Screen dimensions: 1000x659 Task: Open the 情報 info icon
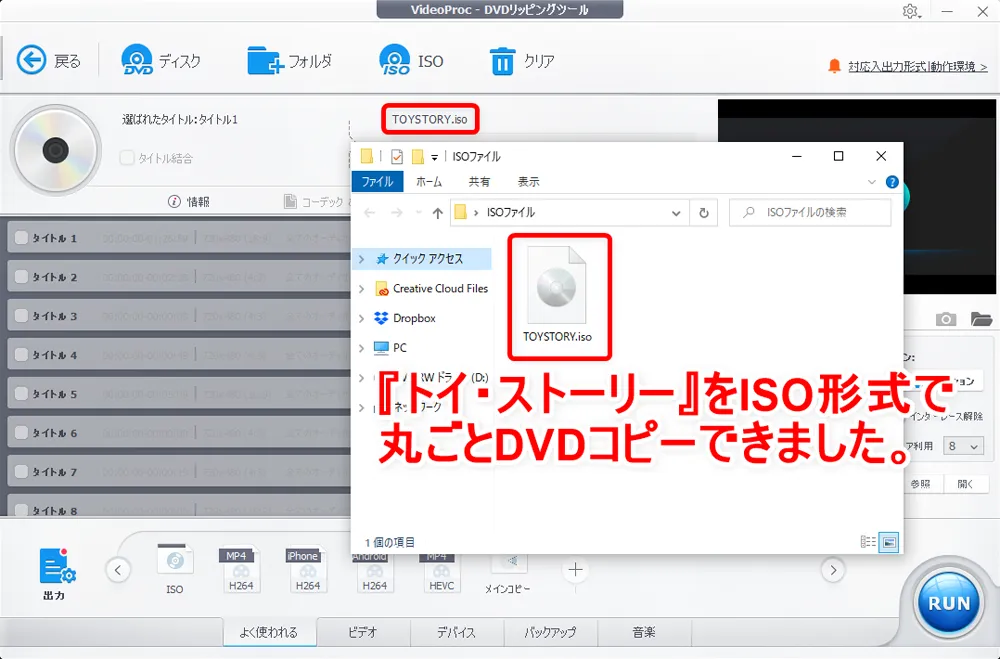coord(174,202)
